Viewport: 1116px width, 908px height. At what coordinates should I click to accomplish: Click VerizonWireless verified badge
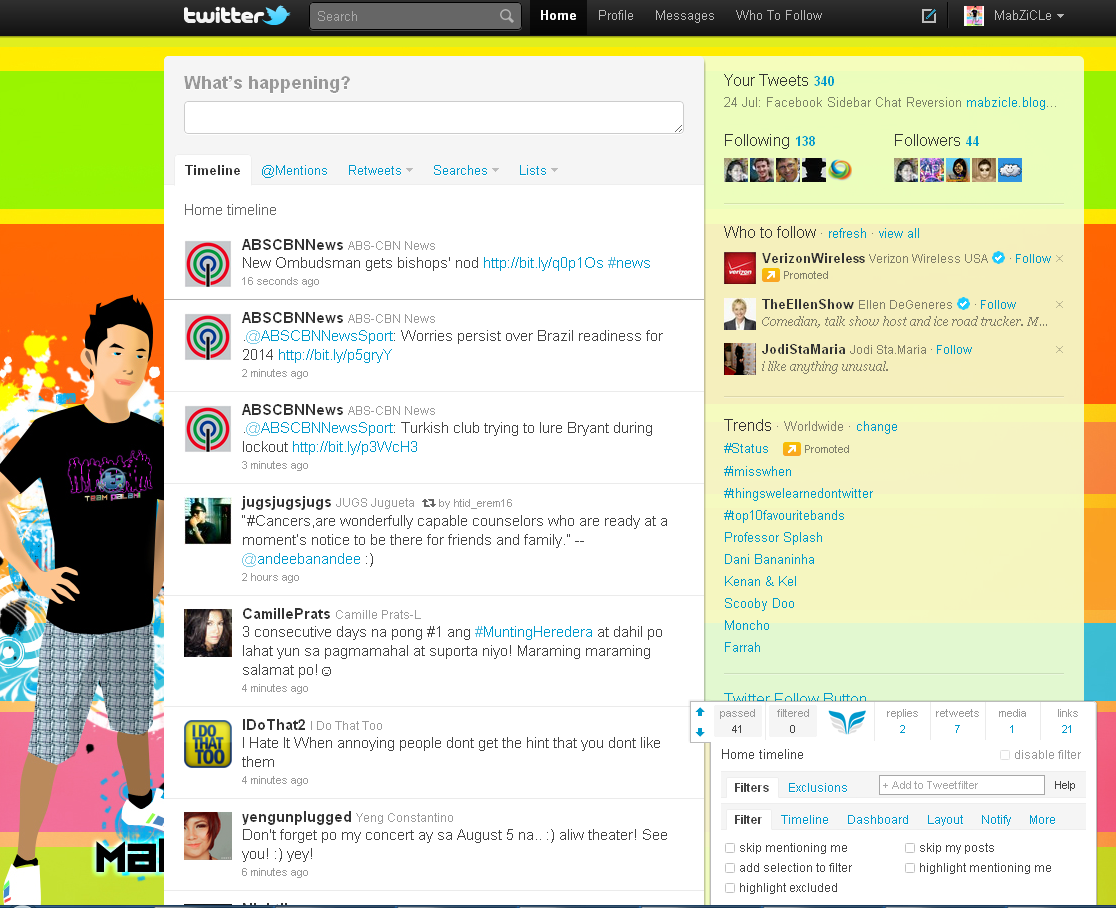coord(999,258)
